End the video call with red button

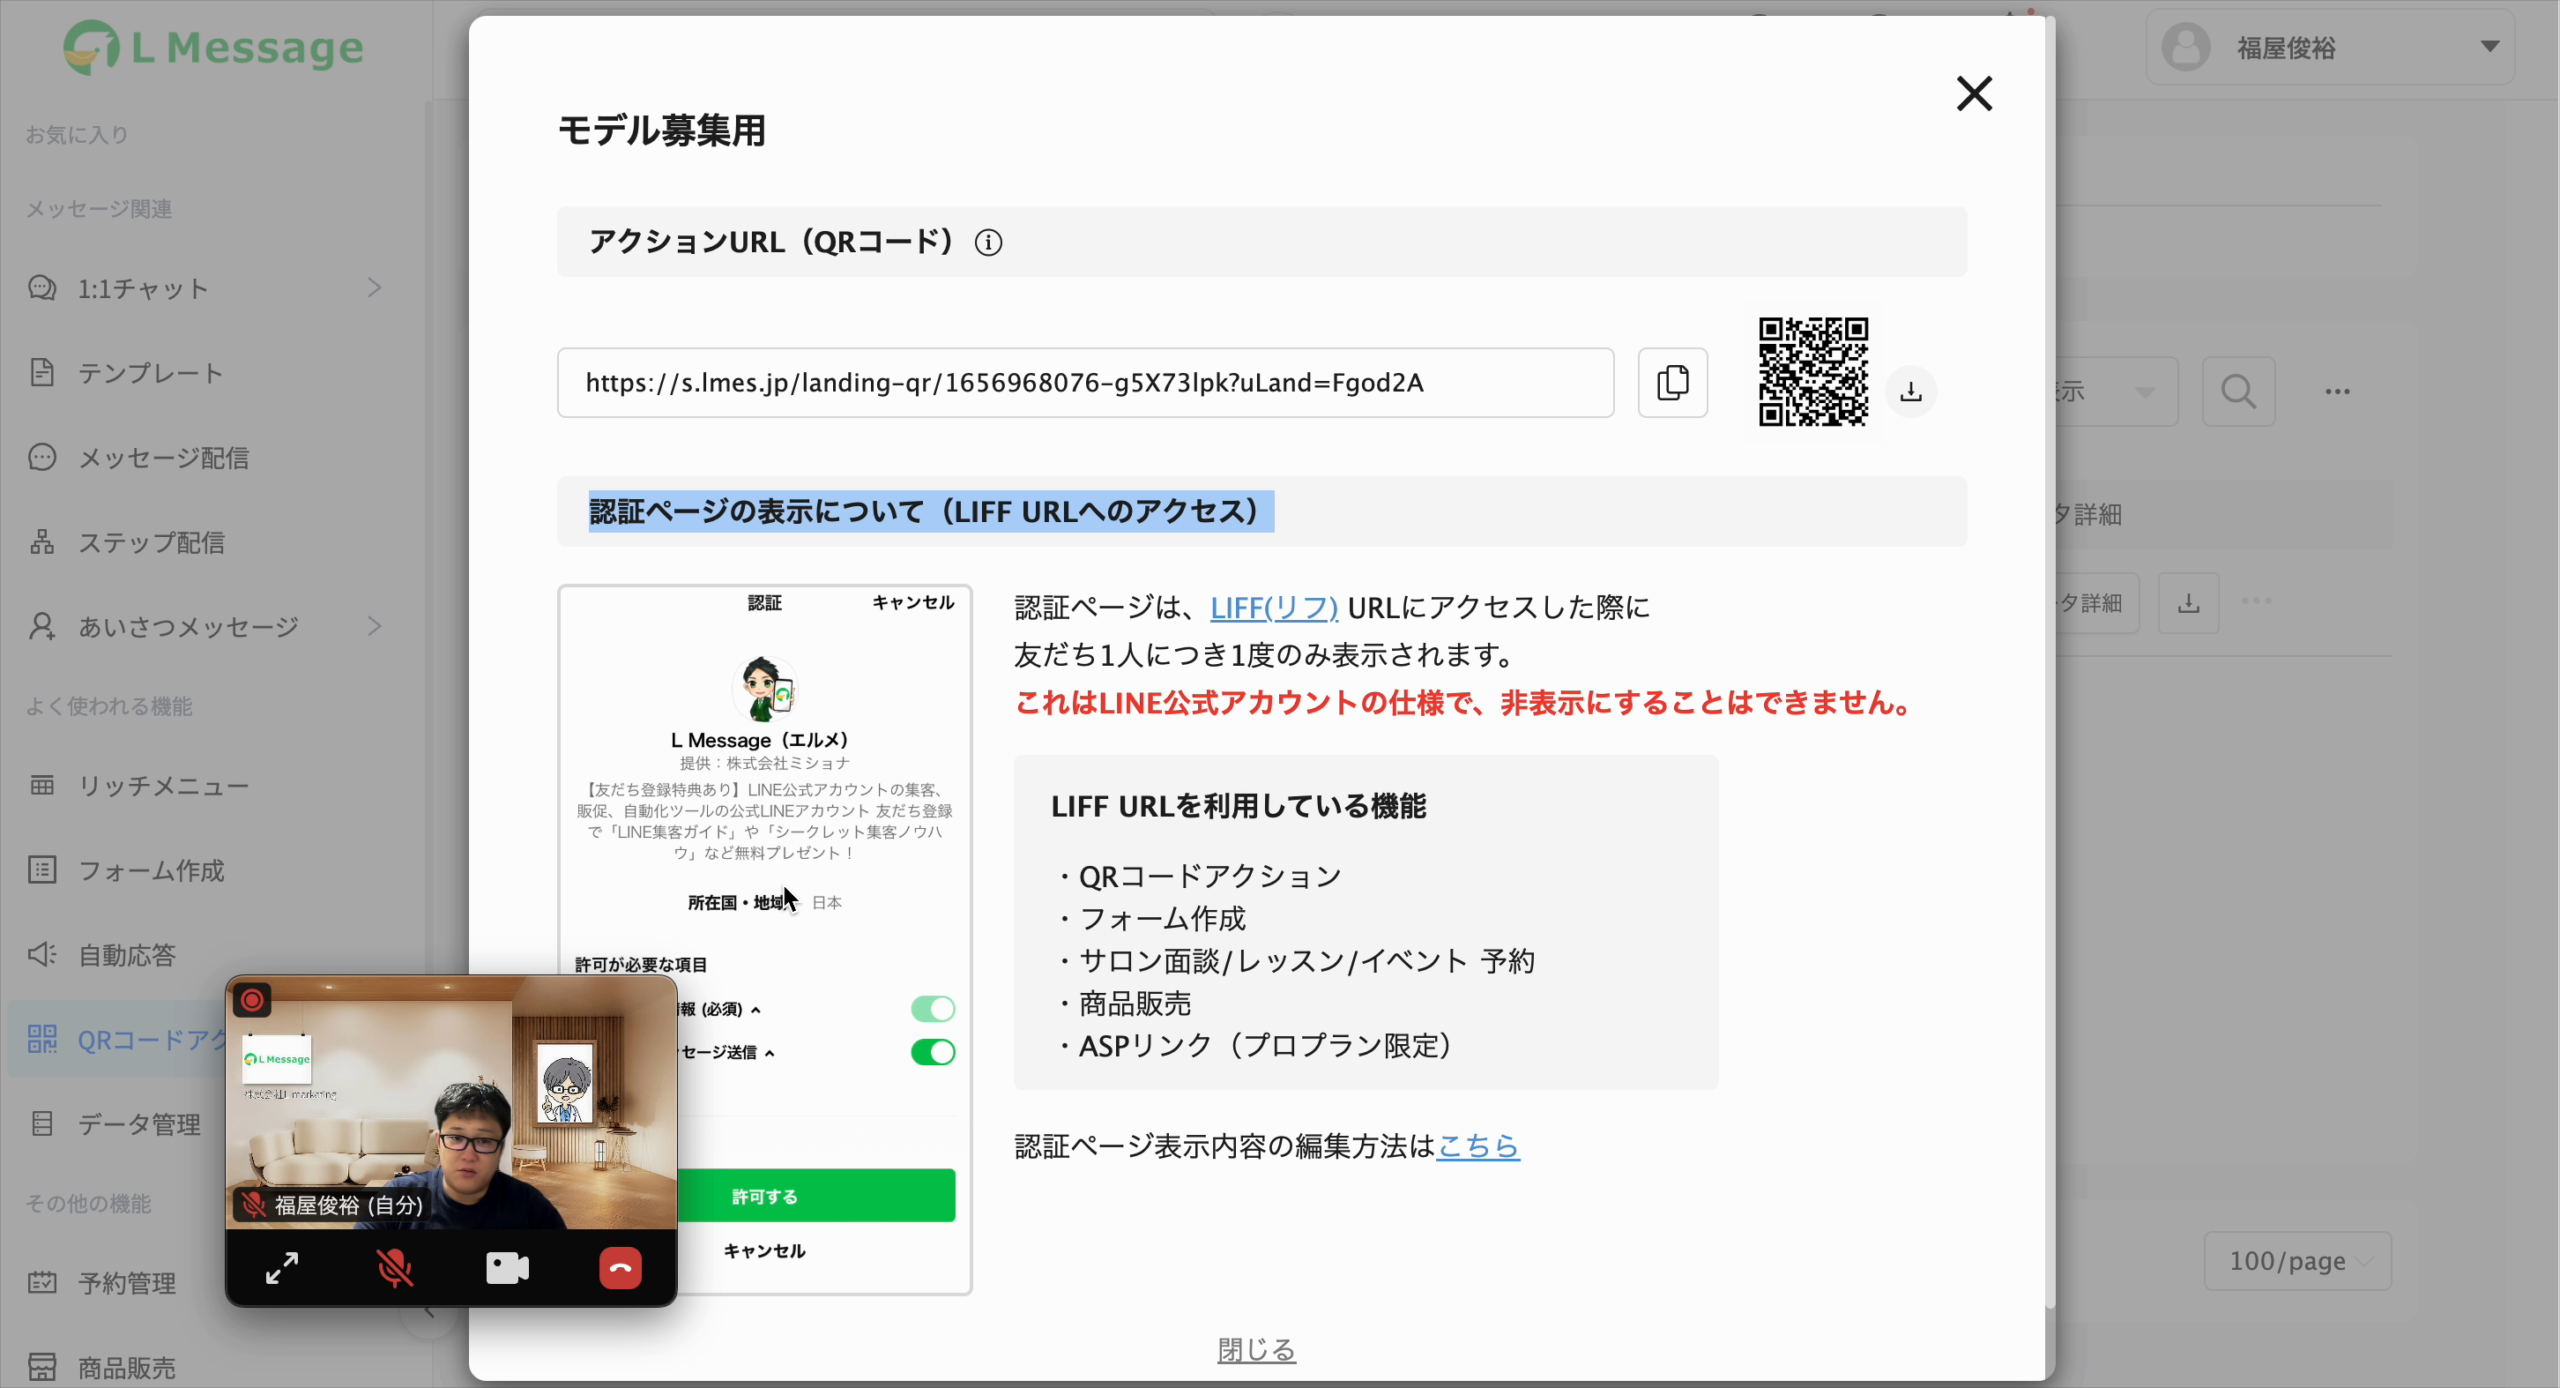[620, 1268]
